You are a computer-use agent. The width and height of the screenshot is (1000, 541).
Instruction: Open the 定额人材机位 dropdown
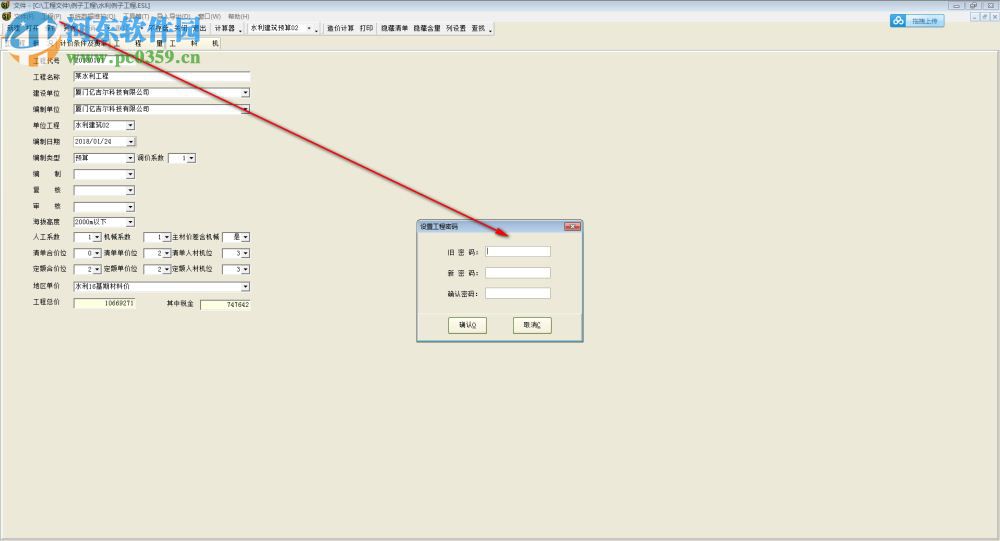click(246, 269)
